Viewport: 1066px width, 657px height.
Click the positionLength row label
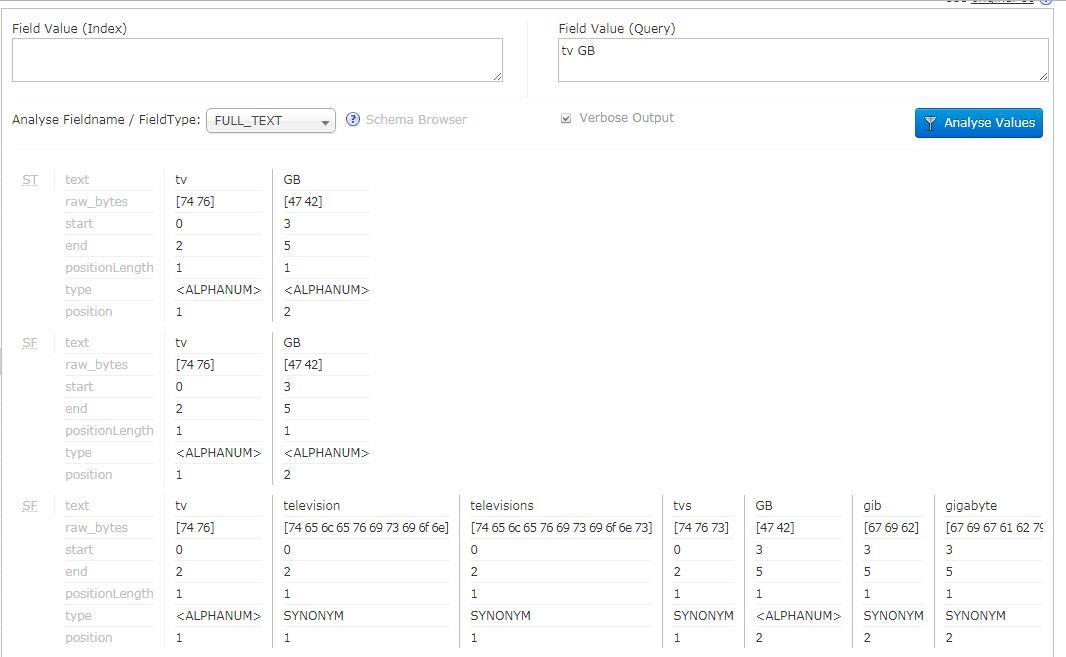pos(109,267)
